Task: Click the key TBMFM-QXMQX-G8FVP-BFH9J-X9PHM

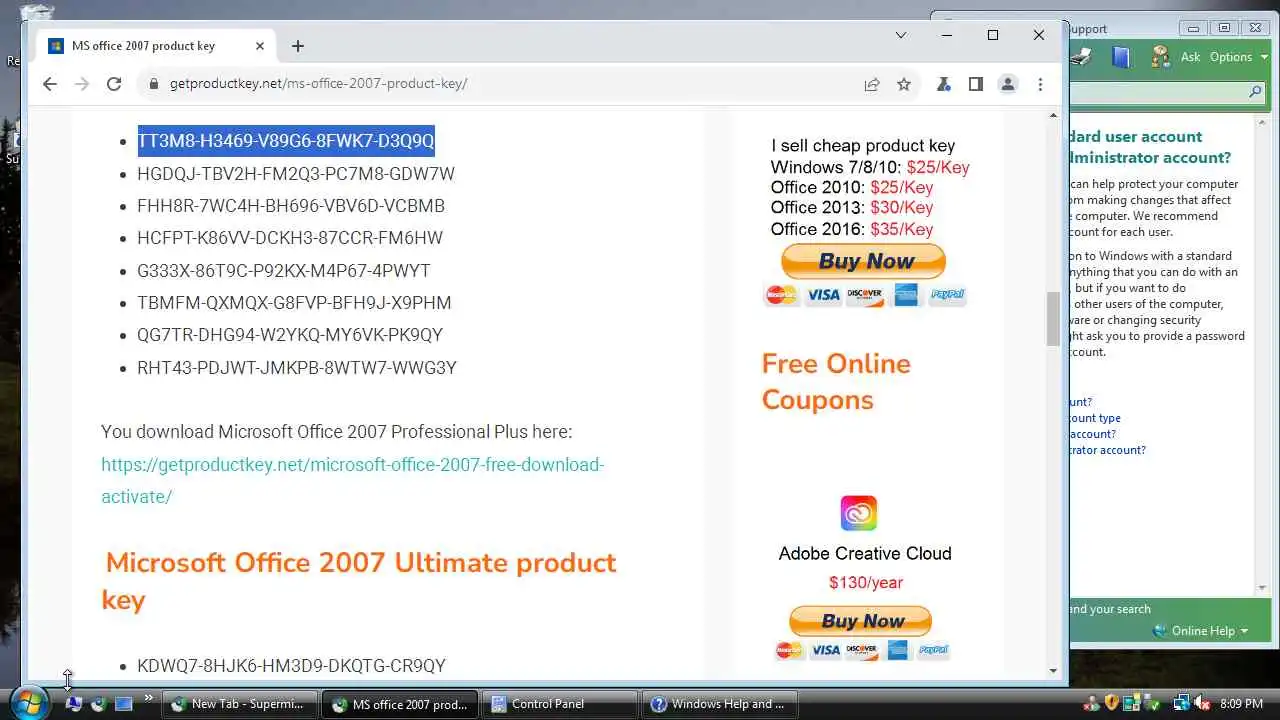Action: [294, 303]
